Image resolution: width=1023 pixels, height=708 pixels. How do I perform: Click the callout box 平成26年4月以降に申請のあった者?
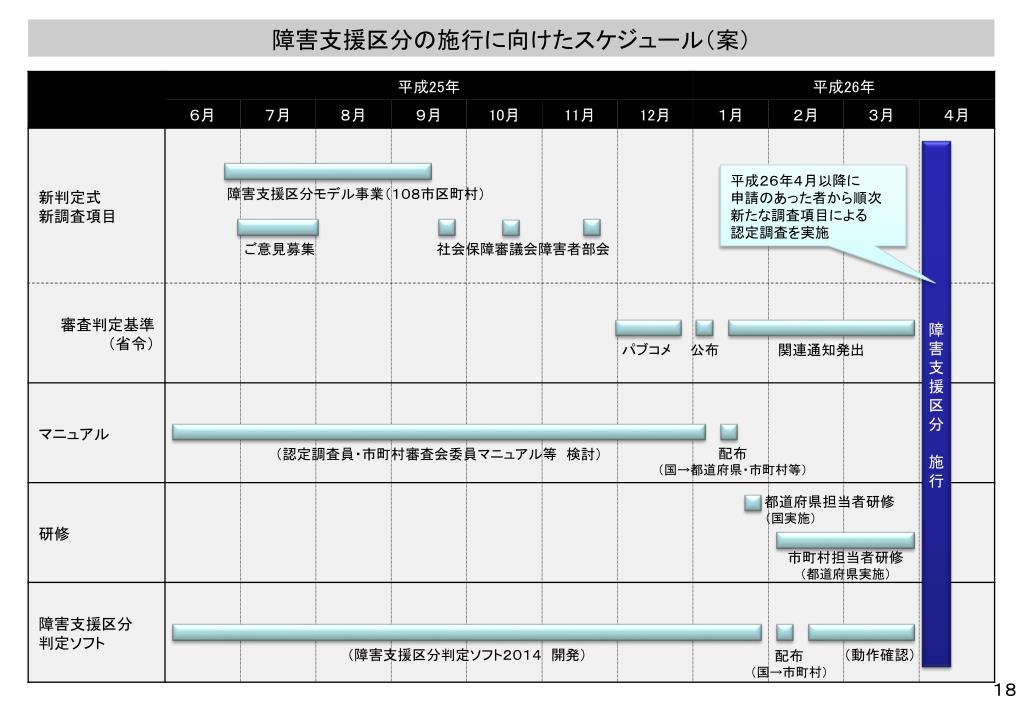813,206
